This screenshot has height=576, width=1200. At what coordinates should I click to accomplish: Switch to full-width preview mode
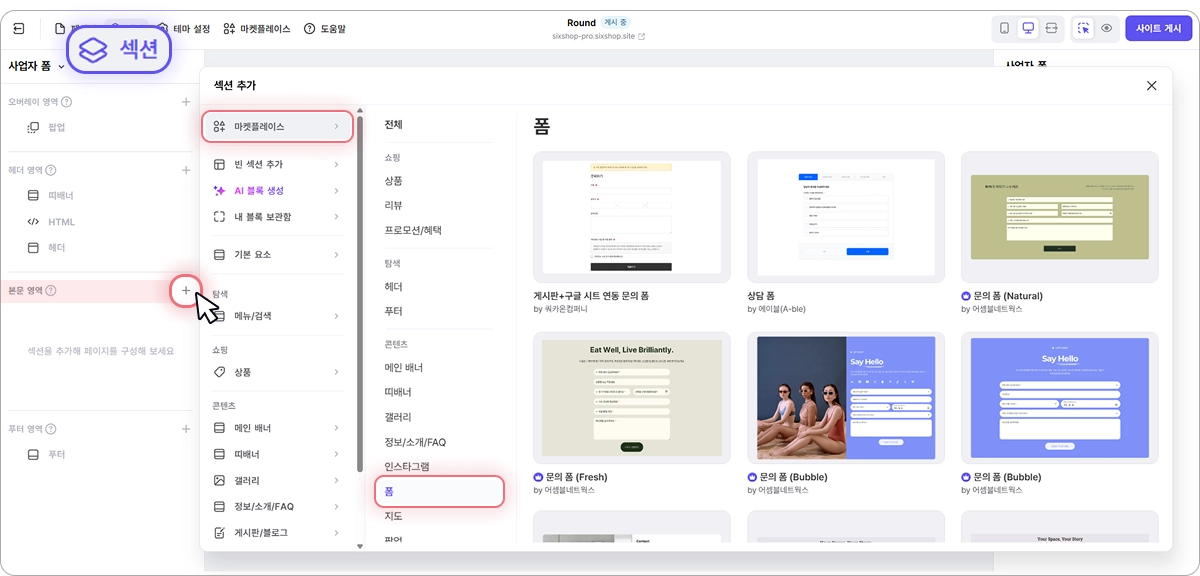coord(1052,29)
